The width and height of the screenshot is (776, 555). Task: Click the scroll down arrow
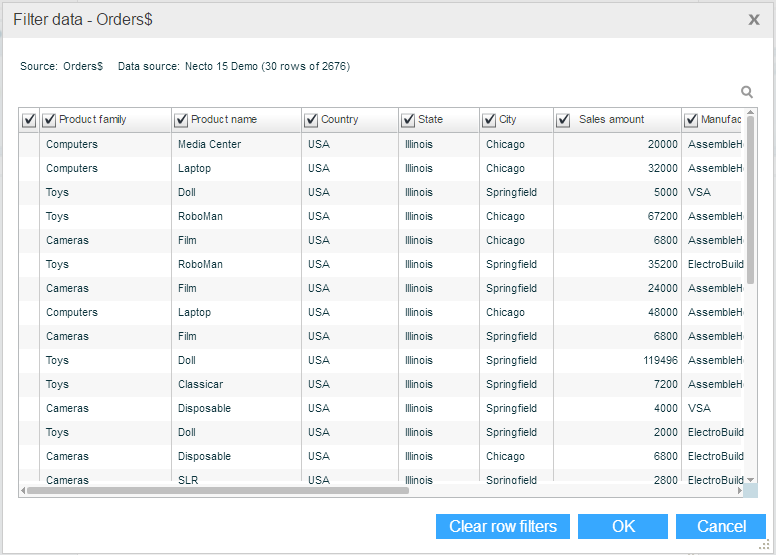tap(750, 480)
